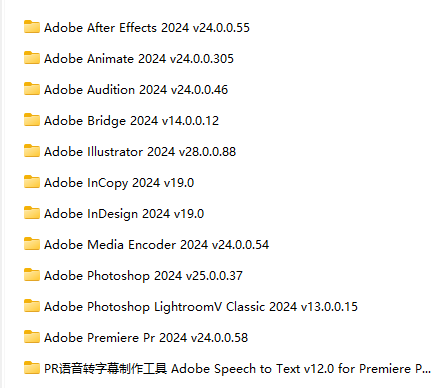The image size is (439, 388).
Task: Select the Adobe Media Encoder 2024 v24.0.0.54 name
Action: [156, 245]
